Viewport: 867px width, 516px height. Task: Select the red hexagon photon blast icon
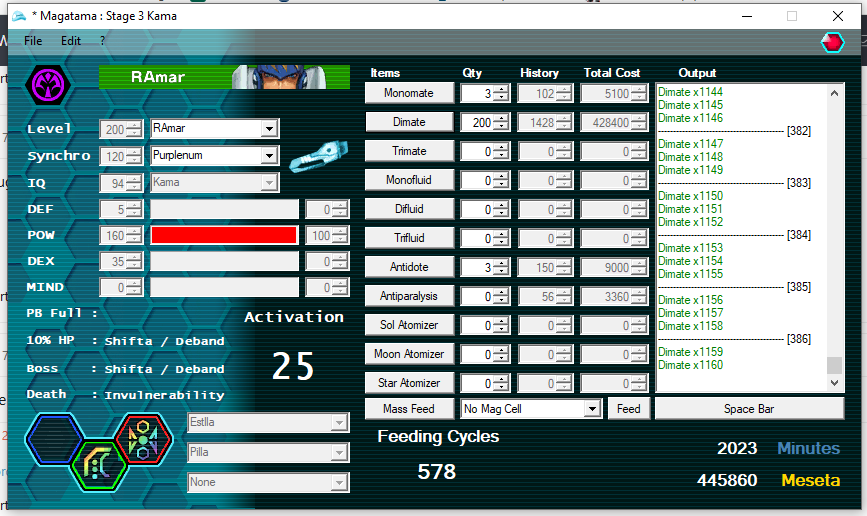[144, 438]
